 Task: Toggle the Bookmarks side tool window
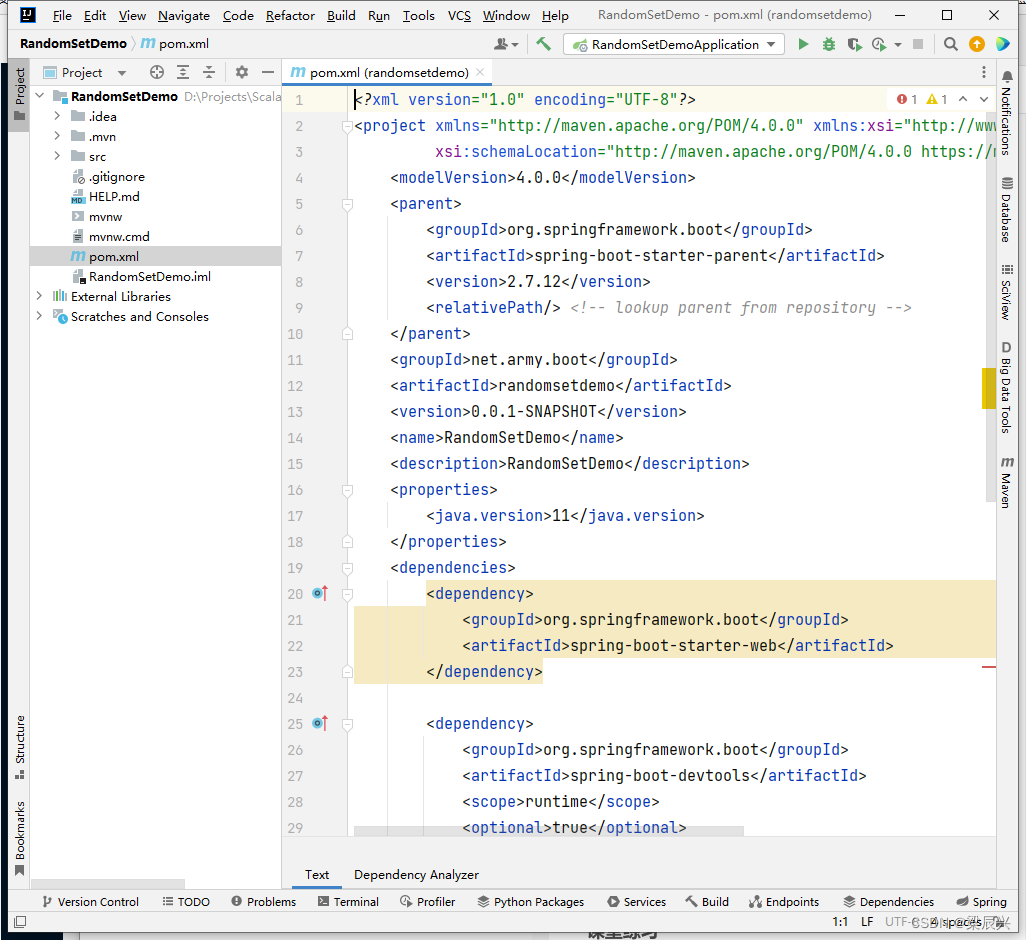click(x=20, y=838)
